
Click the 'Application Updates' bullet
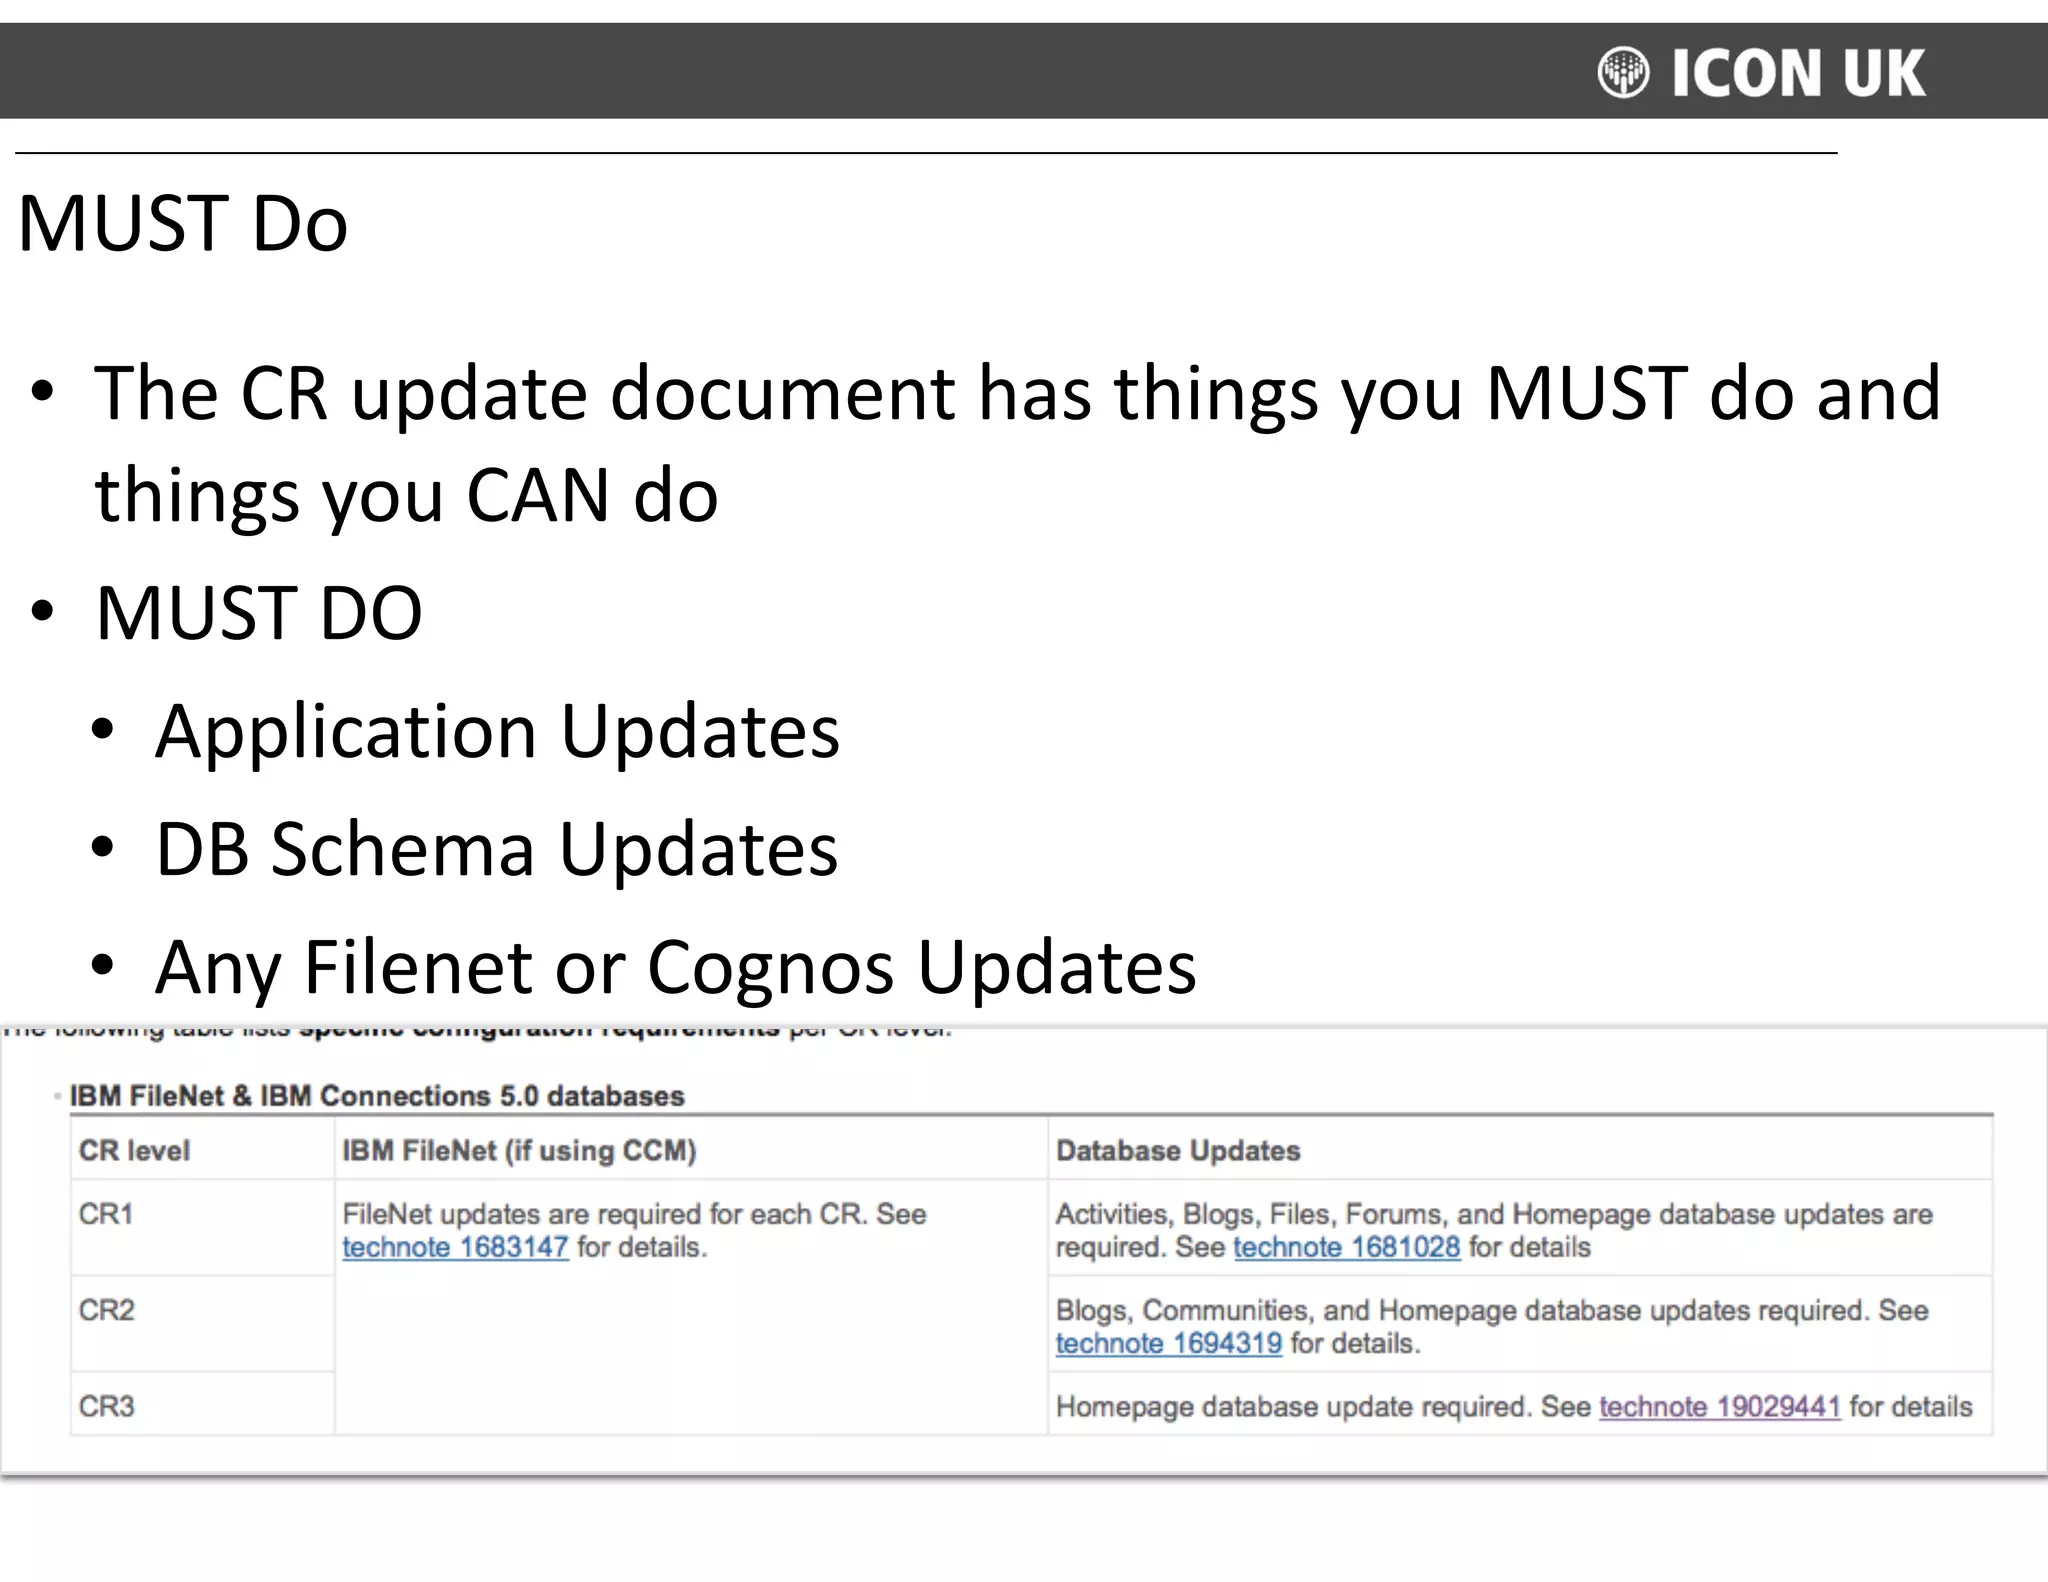[x=497, y=731]
